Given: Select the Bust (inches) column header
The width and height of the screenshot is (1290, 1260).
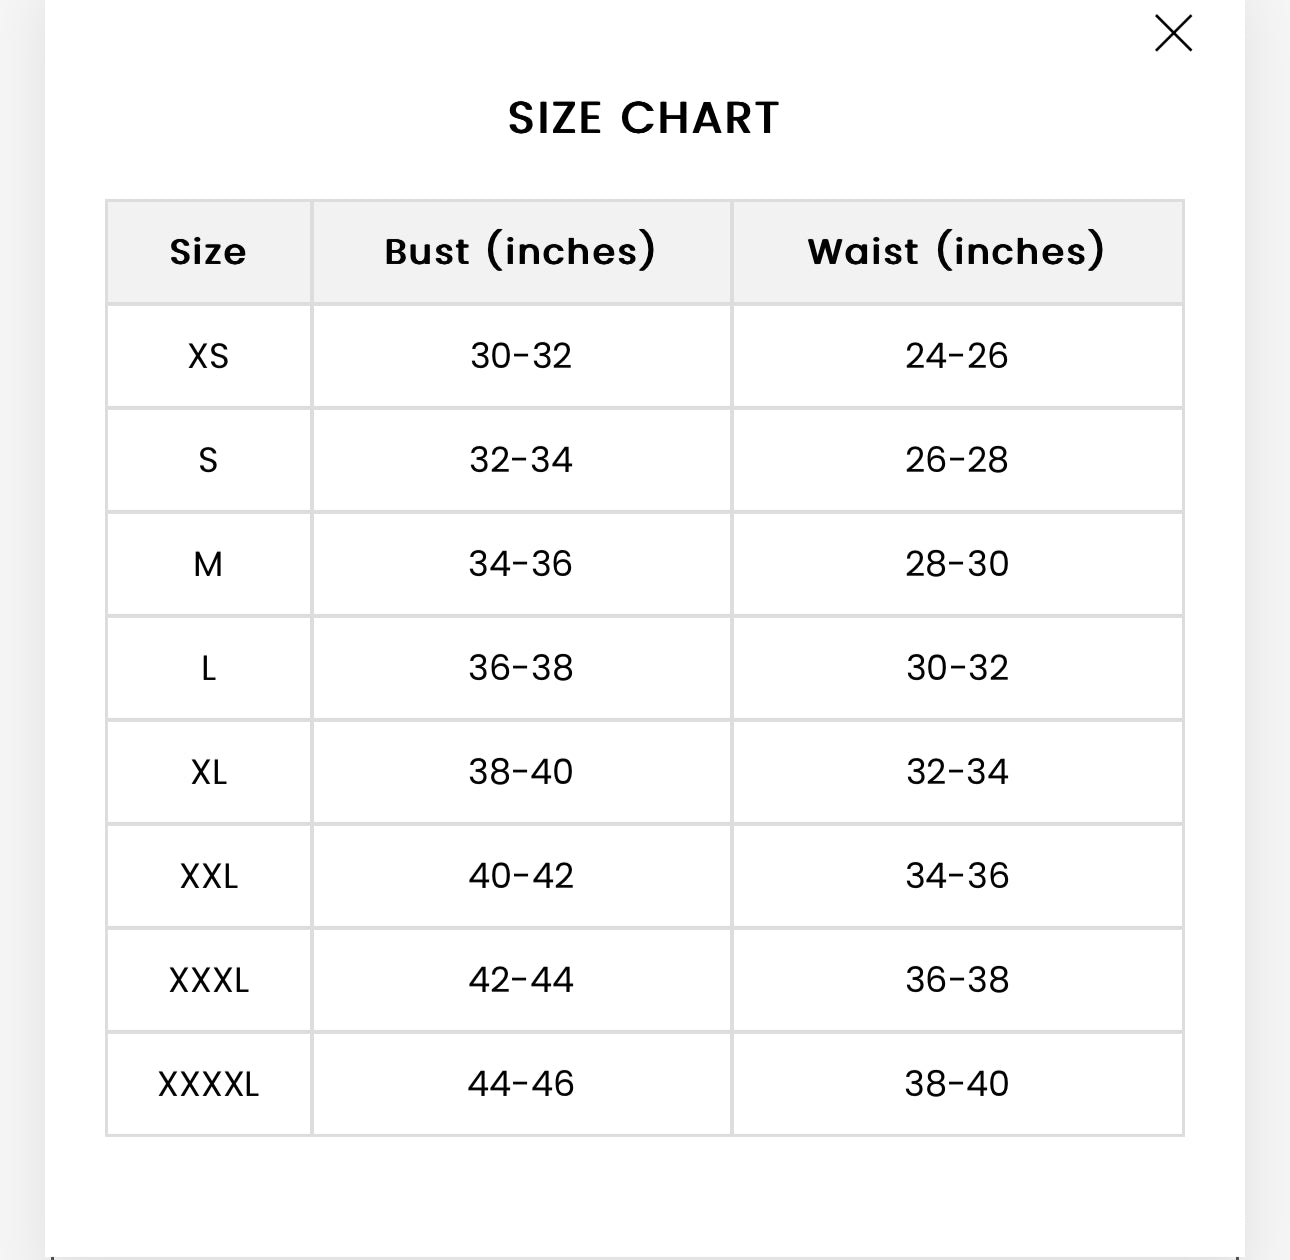Looking at the screenshot, I should tap(522, 251).
